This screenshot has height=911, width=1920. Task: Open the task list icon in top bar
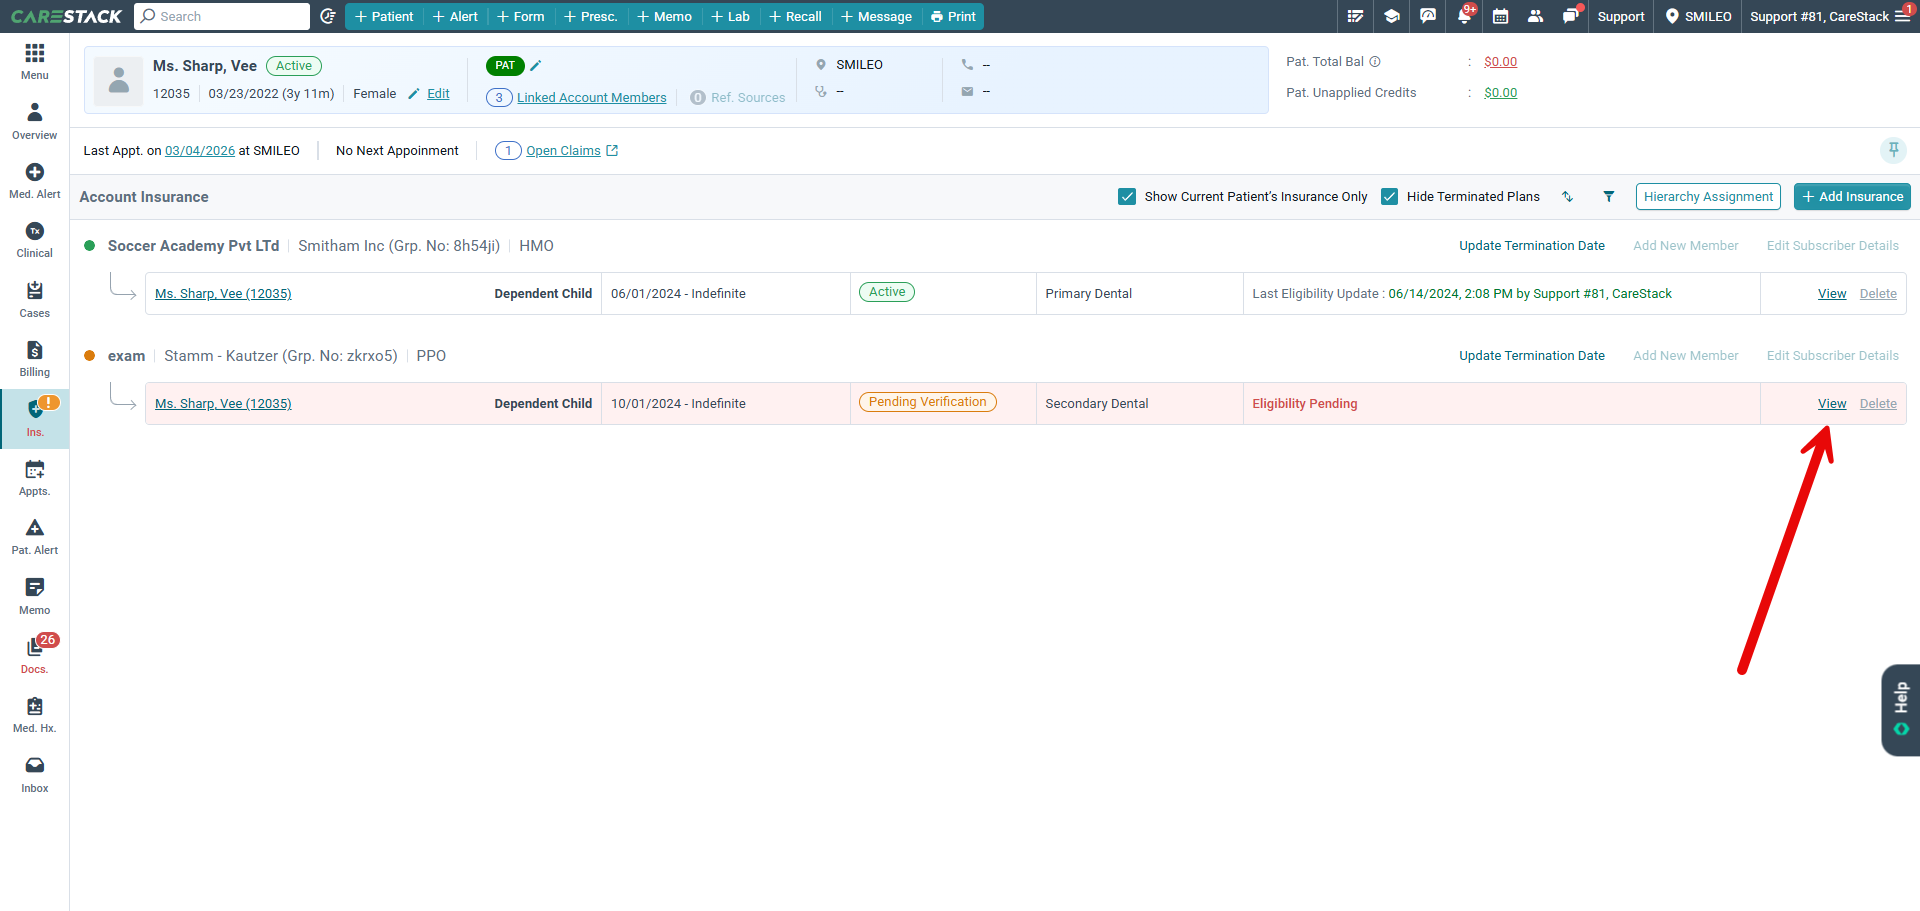coord(1355,16)
